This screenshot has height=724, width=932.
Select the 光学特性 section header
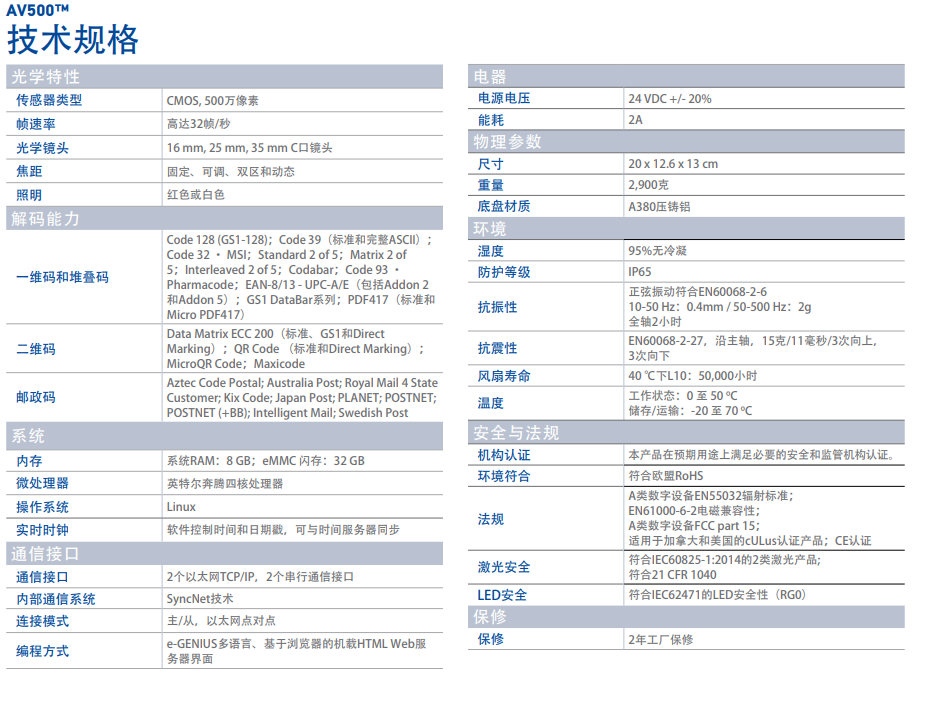[42, 76]
